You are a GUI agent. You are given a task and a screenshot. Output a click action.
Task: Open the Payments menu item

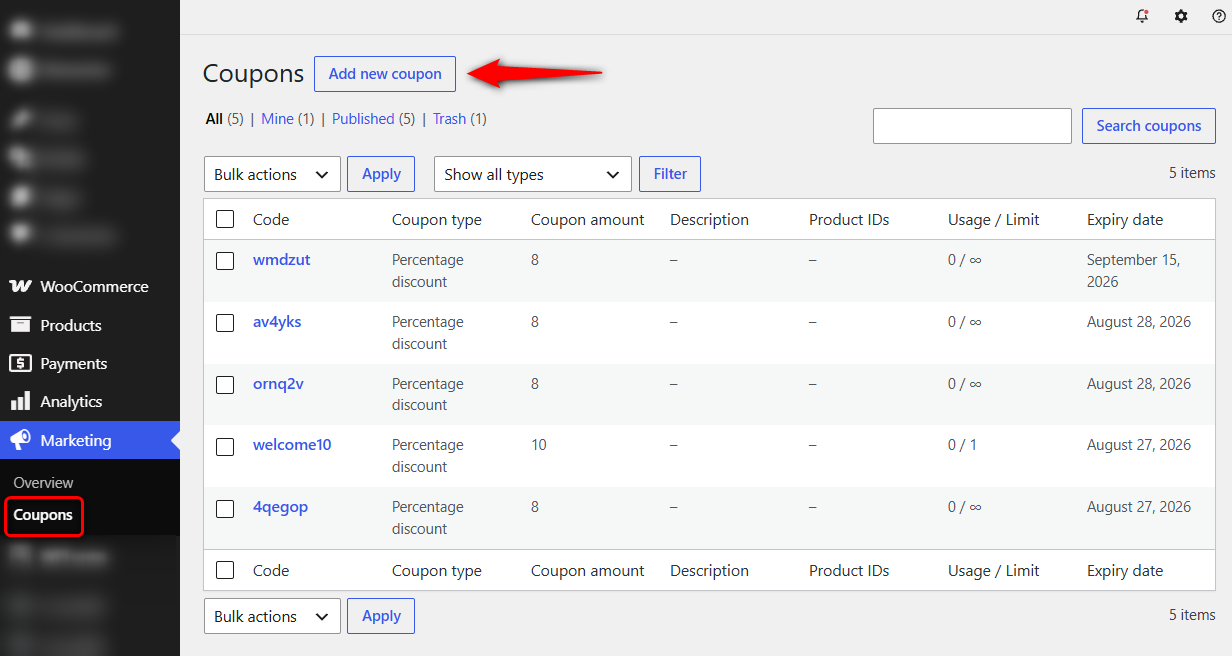coord(90,363)
